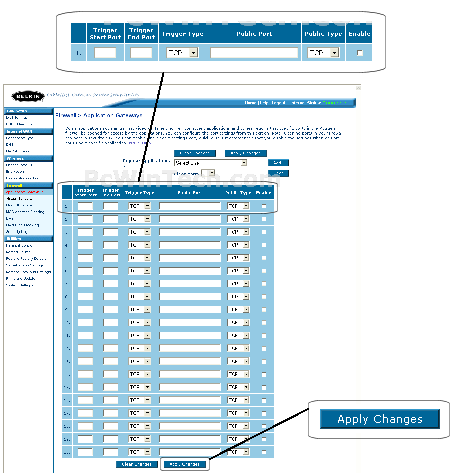Viewport: 463px width, 473px height.
Task: Open the Trigger Type dropdown in row 1
Action: click(x=139, y=206)
